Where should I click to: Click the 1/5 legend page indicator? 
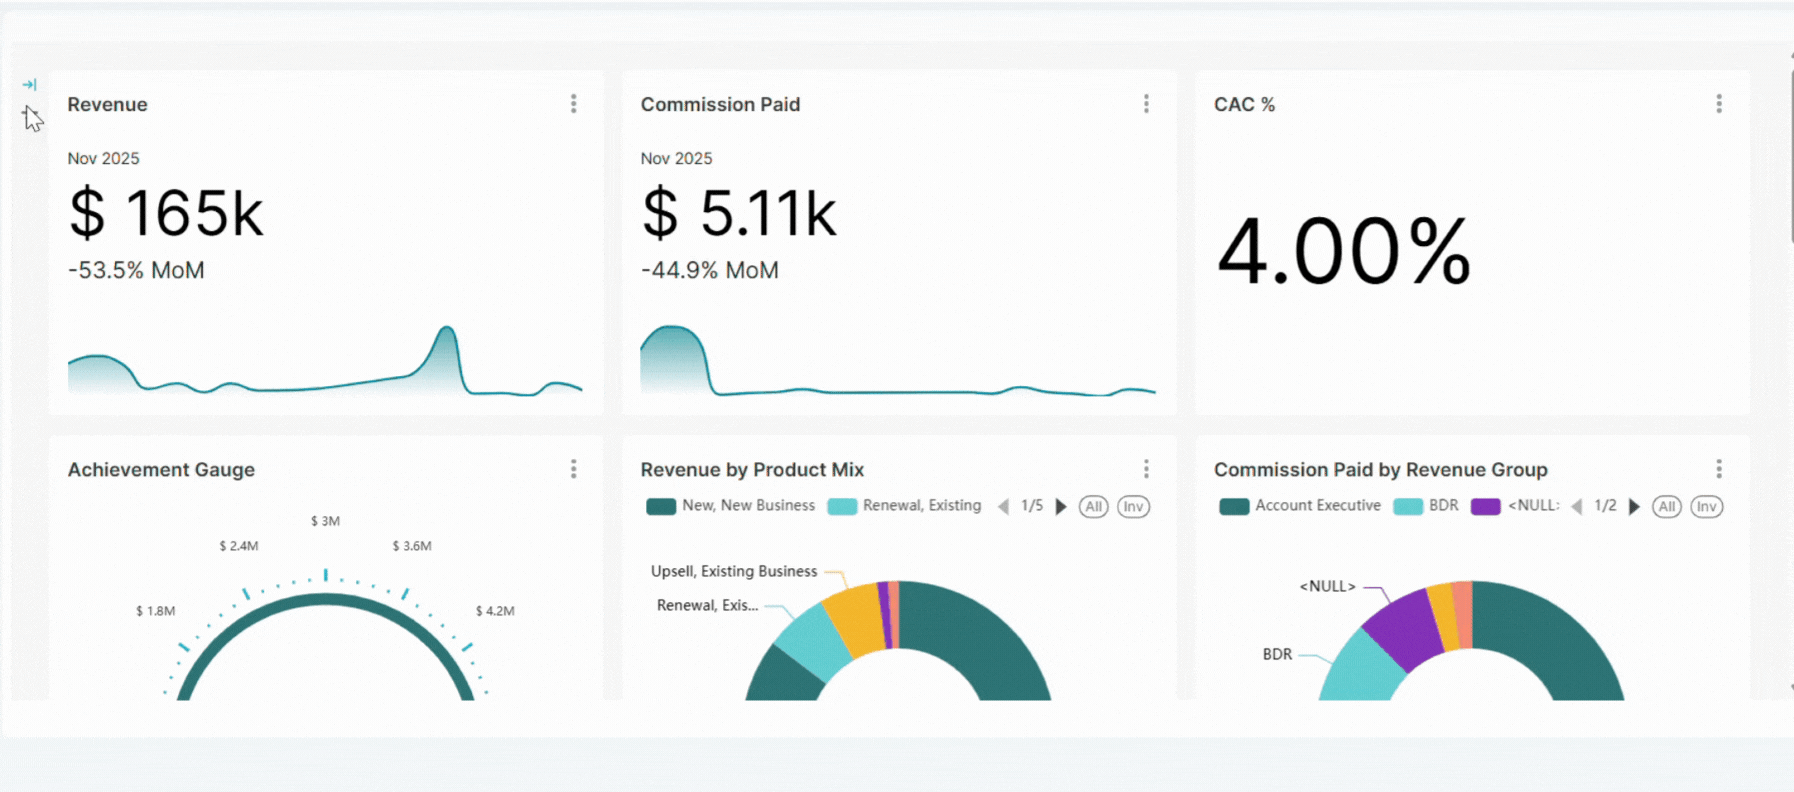click(1032, 506)
